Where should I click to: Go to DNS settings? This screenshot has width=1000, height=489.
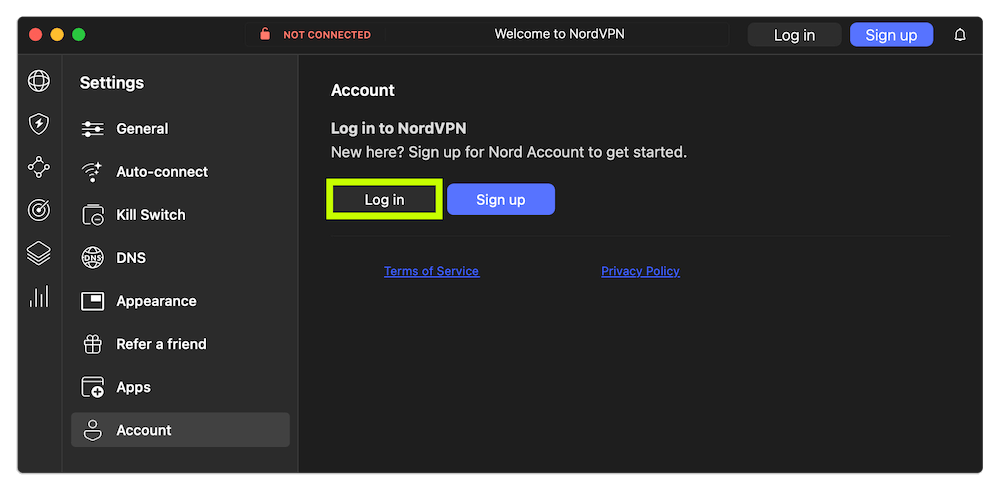click(x=180, y=258)
